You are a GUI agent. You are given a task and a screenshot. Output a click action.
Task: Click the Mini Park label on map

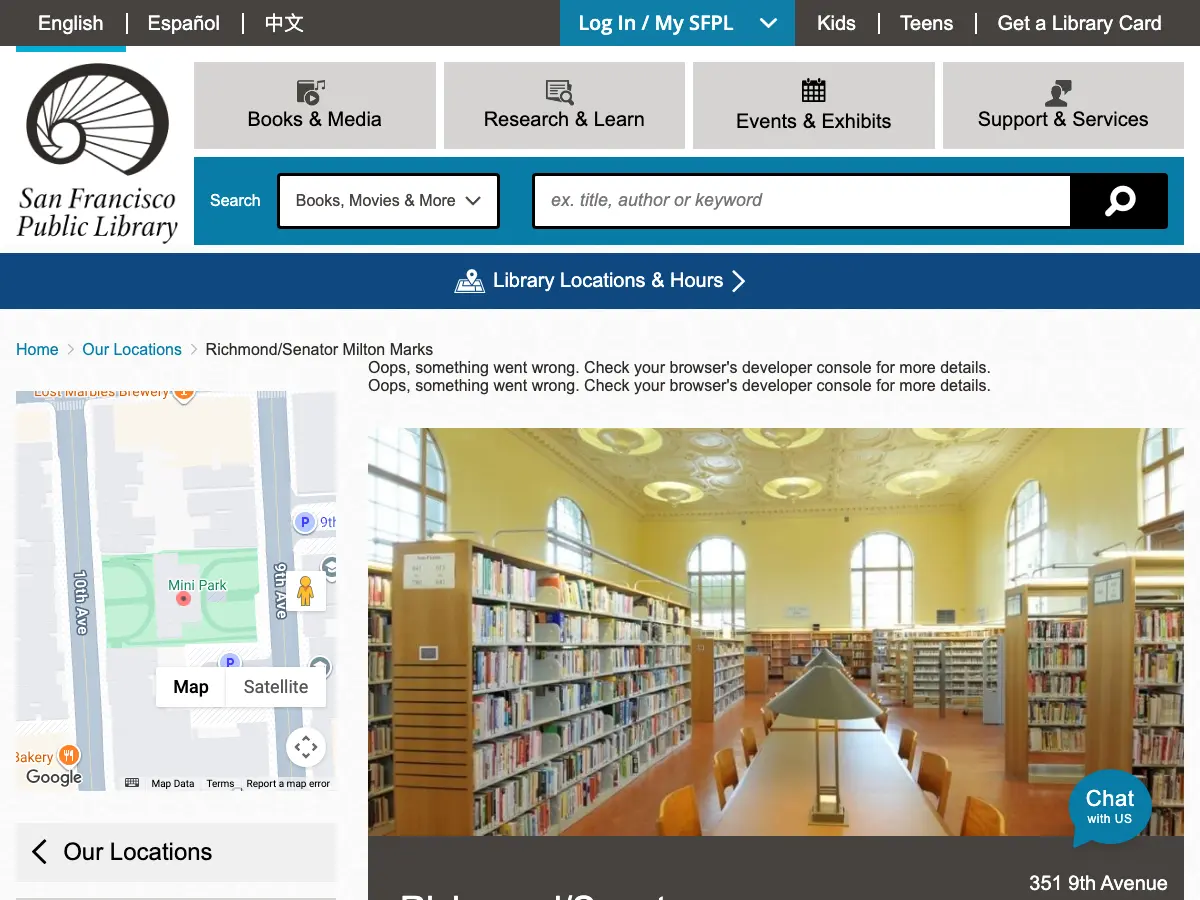pos(197,585)
